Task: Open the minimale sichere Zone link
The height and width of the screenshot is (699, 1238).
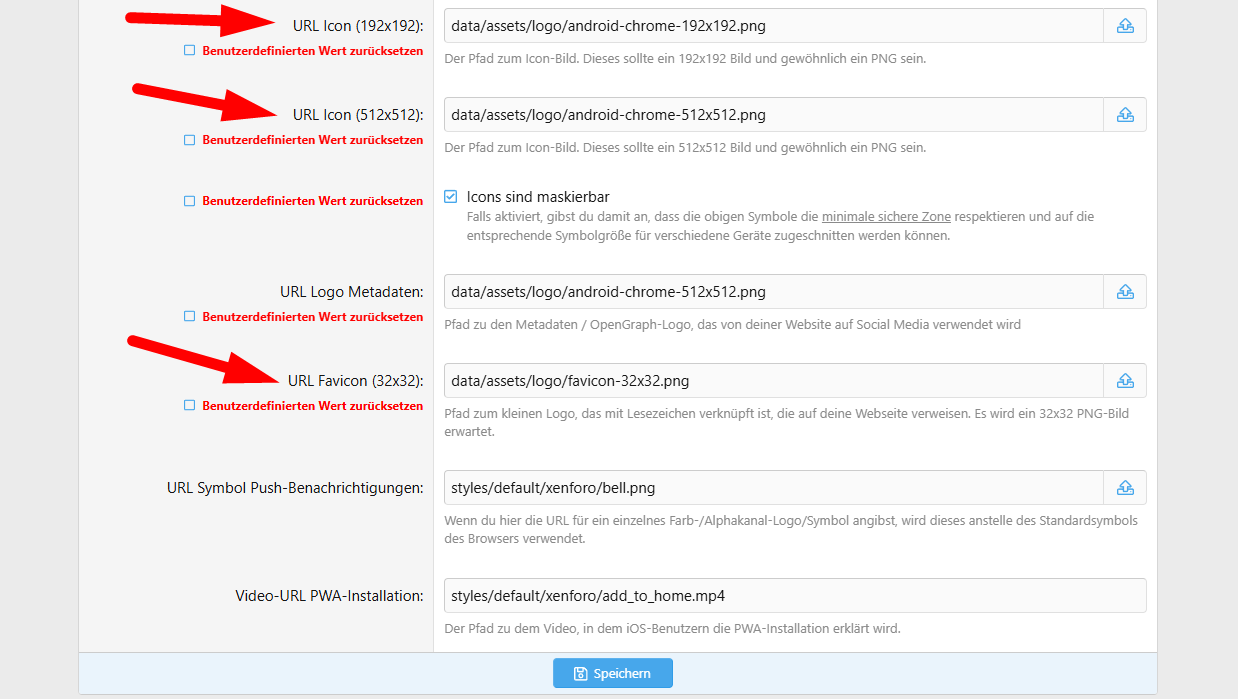Action: (x=886, y=216)
